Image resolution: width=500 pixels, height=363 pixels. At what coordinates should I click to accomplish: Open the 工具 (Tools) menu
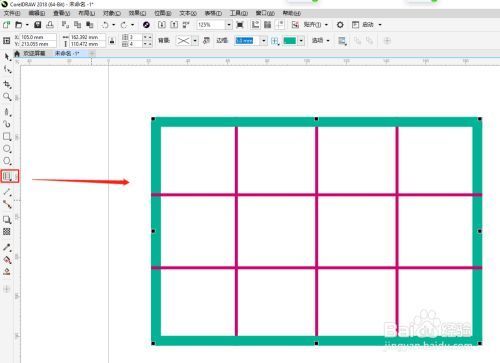pyautogui.click(x=239, y=13)
